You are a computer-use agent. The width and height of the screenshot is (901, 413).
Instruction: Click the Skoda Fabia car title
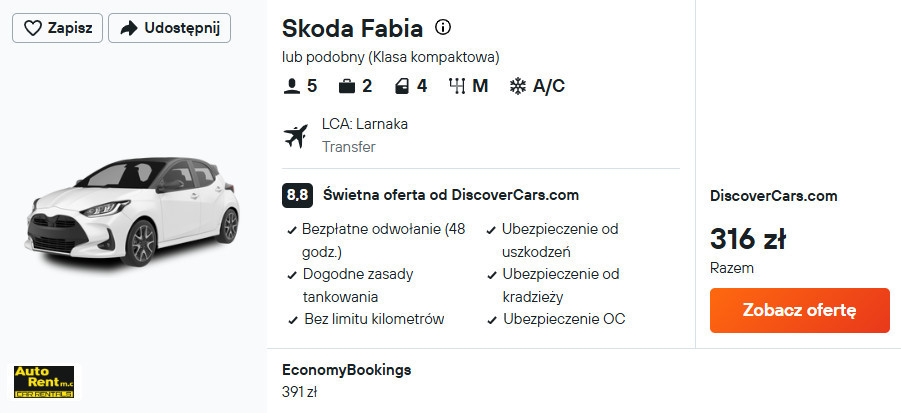coord(352,28)
